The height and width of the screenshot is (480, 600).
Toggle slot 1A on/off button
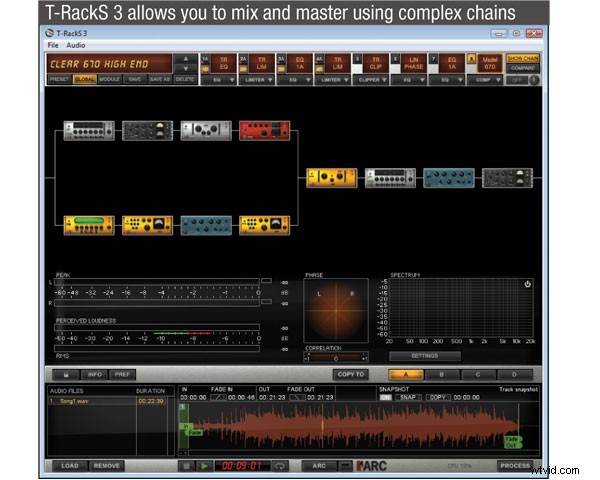(x=205, y=69)
